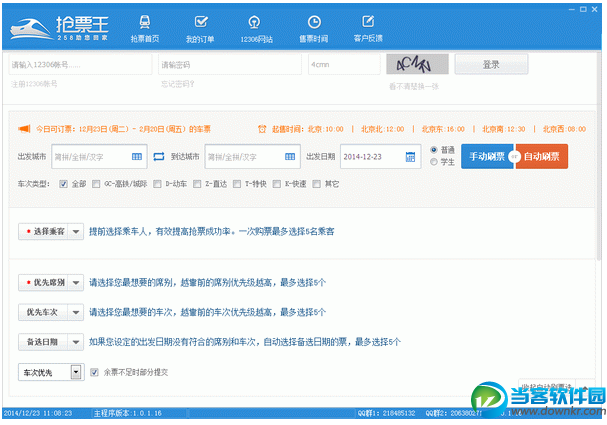Click the station picker icon in 到达城市 field
Viewport: 607px width, 425px height.
291,157
